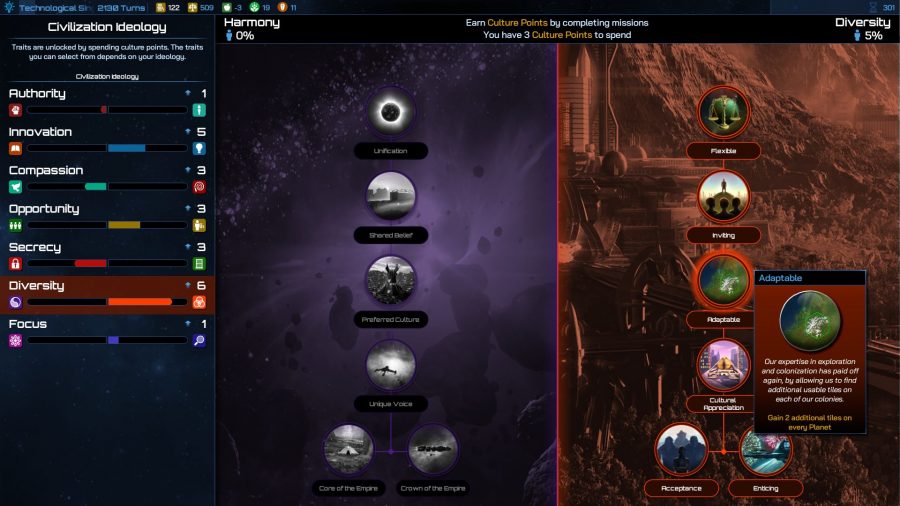
Task: Click the Diversity orange slider bar
Action: (140, 301)
